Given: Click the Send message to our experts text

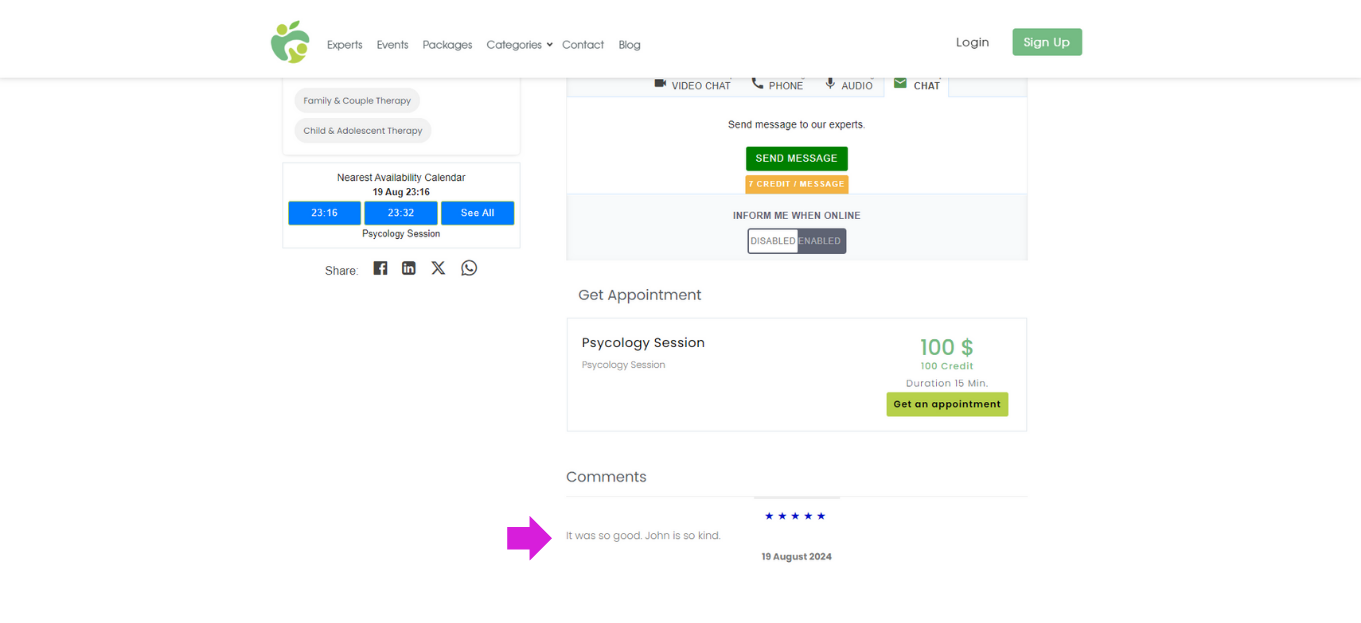Looking at the screenshot, I should pyautogui.click(x=796, y=125).
